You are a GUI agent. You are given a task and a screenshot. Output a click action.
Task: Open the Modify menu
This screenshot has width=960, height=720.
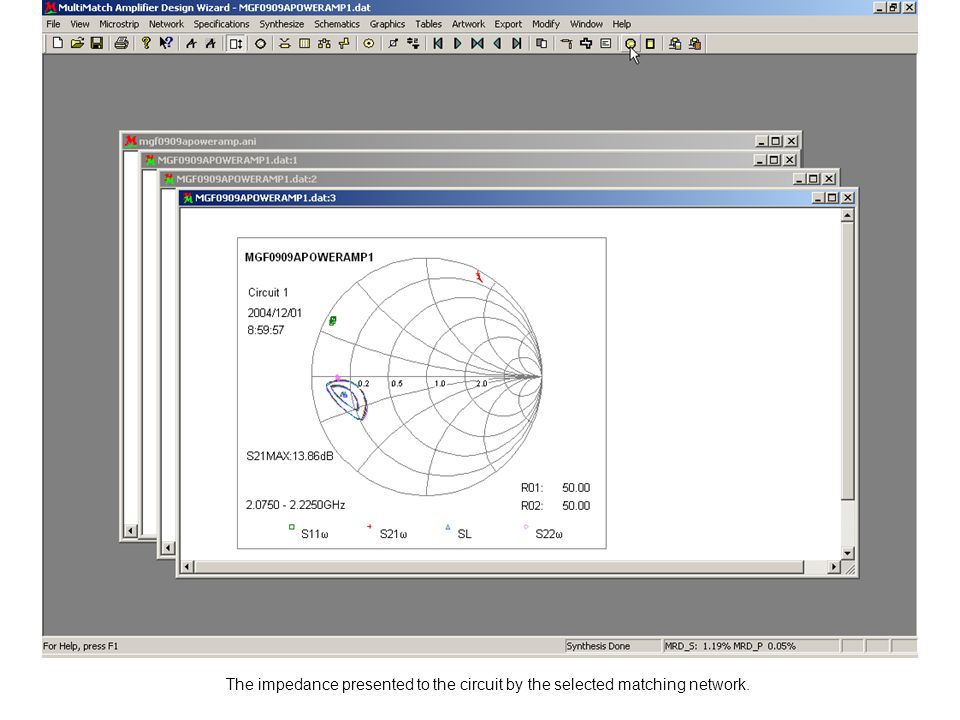coord(546,24)
